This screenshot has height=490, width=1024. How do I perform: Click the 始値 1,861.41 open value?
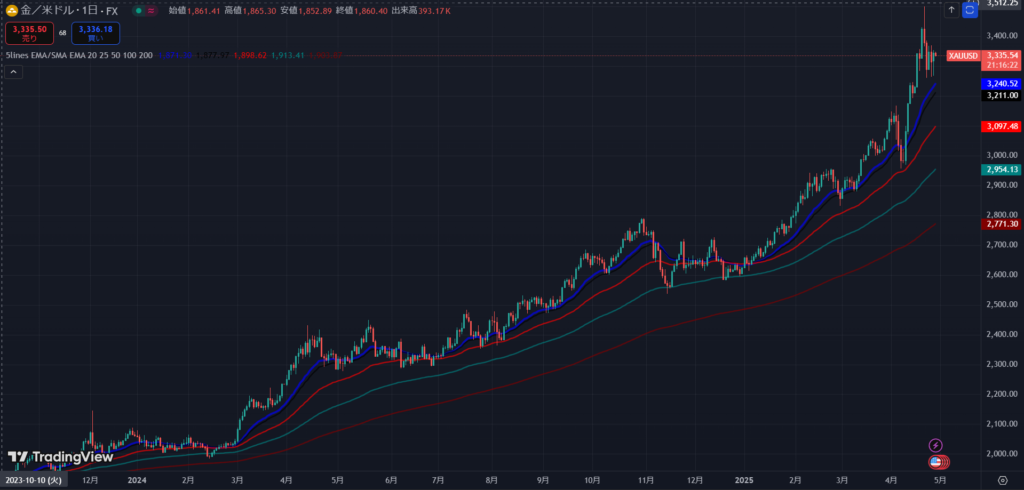pyautogui.click(x=193, y=11)
